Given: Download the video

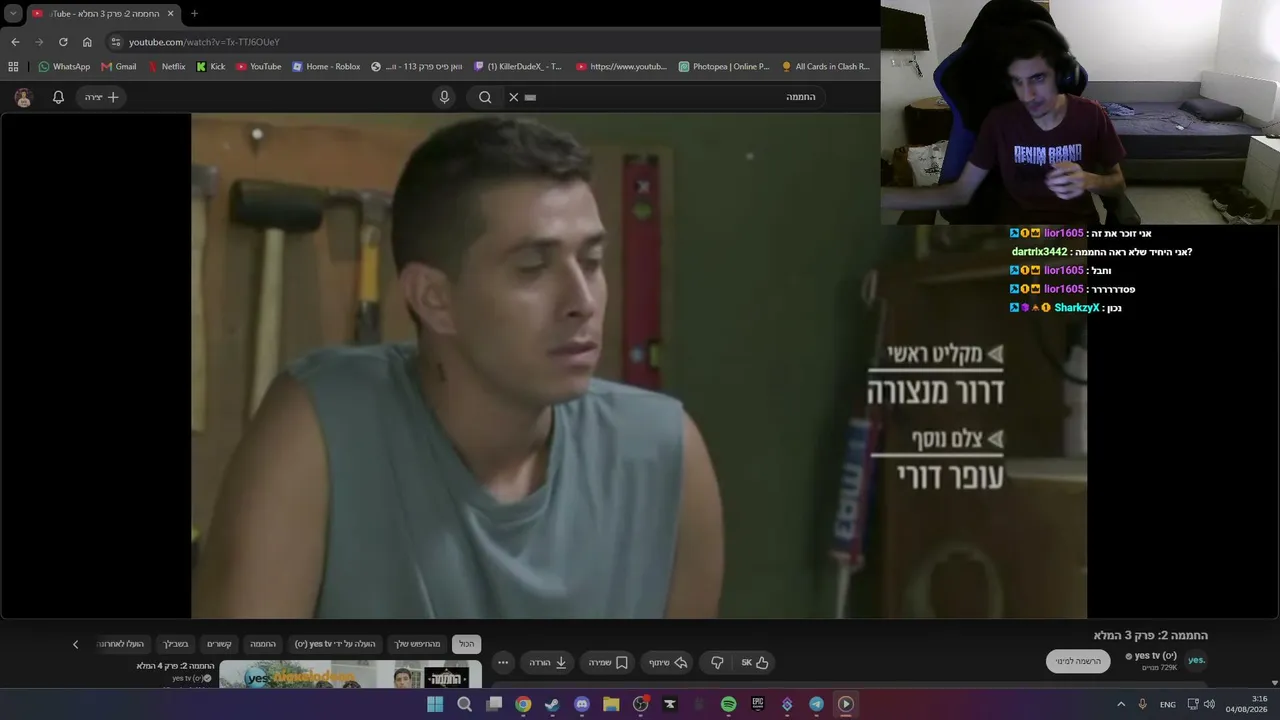Looking at the screenshot, I should [546, 662].
